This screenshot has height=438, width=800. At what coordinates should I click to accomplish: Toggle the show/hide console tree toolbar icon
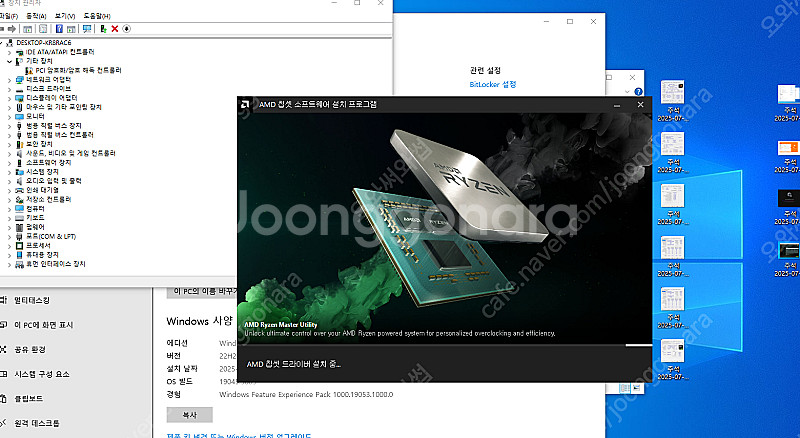pyautogui.click(x=28, y=29)
